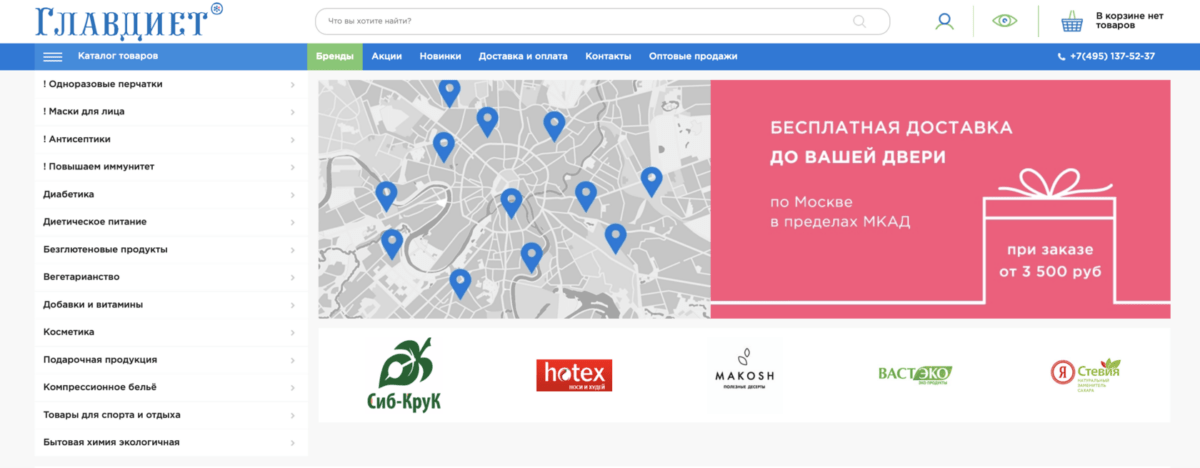Select Бытовая химия экологичная category
1200x468 pixels.
(170, 442)
